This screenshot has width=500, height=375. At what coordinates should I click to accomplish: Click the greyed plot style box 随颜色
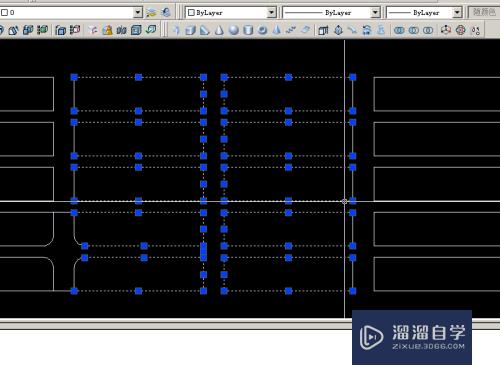click(x=484, y=12)
